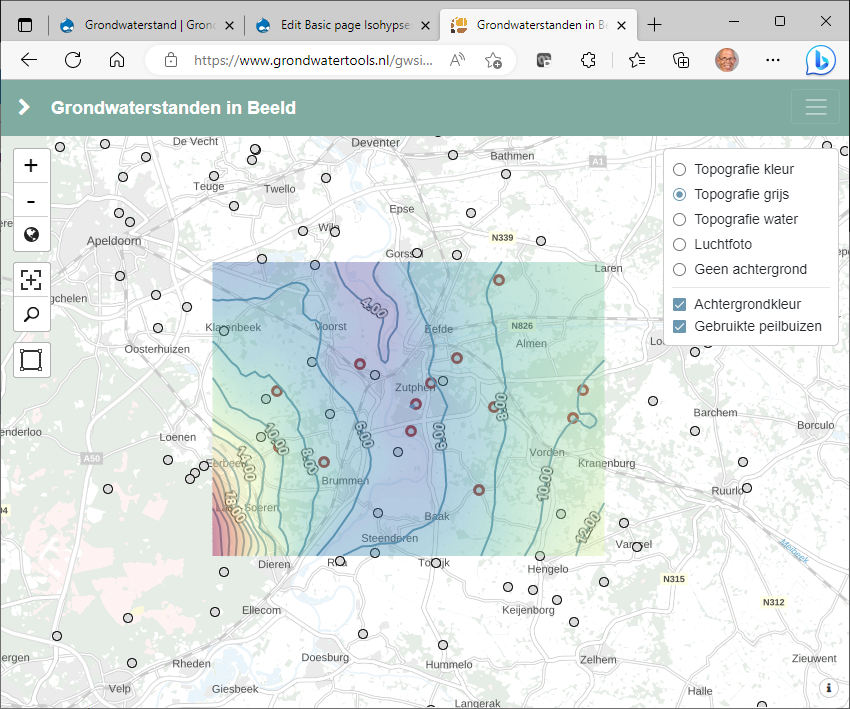This screenshot has width=850, height=709.
Task: Expand the sidebar with the header chevron
Action: pos(24,107)
